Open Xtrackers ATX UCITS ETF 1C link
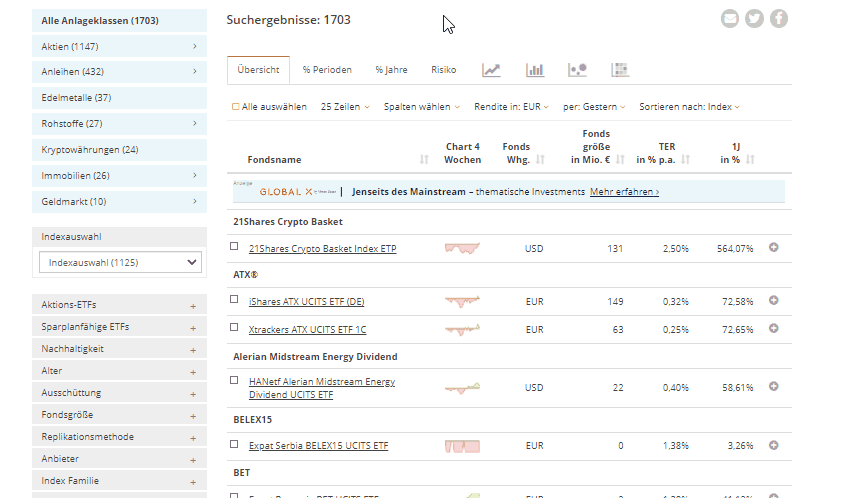Image resolution: width=845 pixels, height=498 pixels. coord(307,329)
